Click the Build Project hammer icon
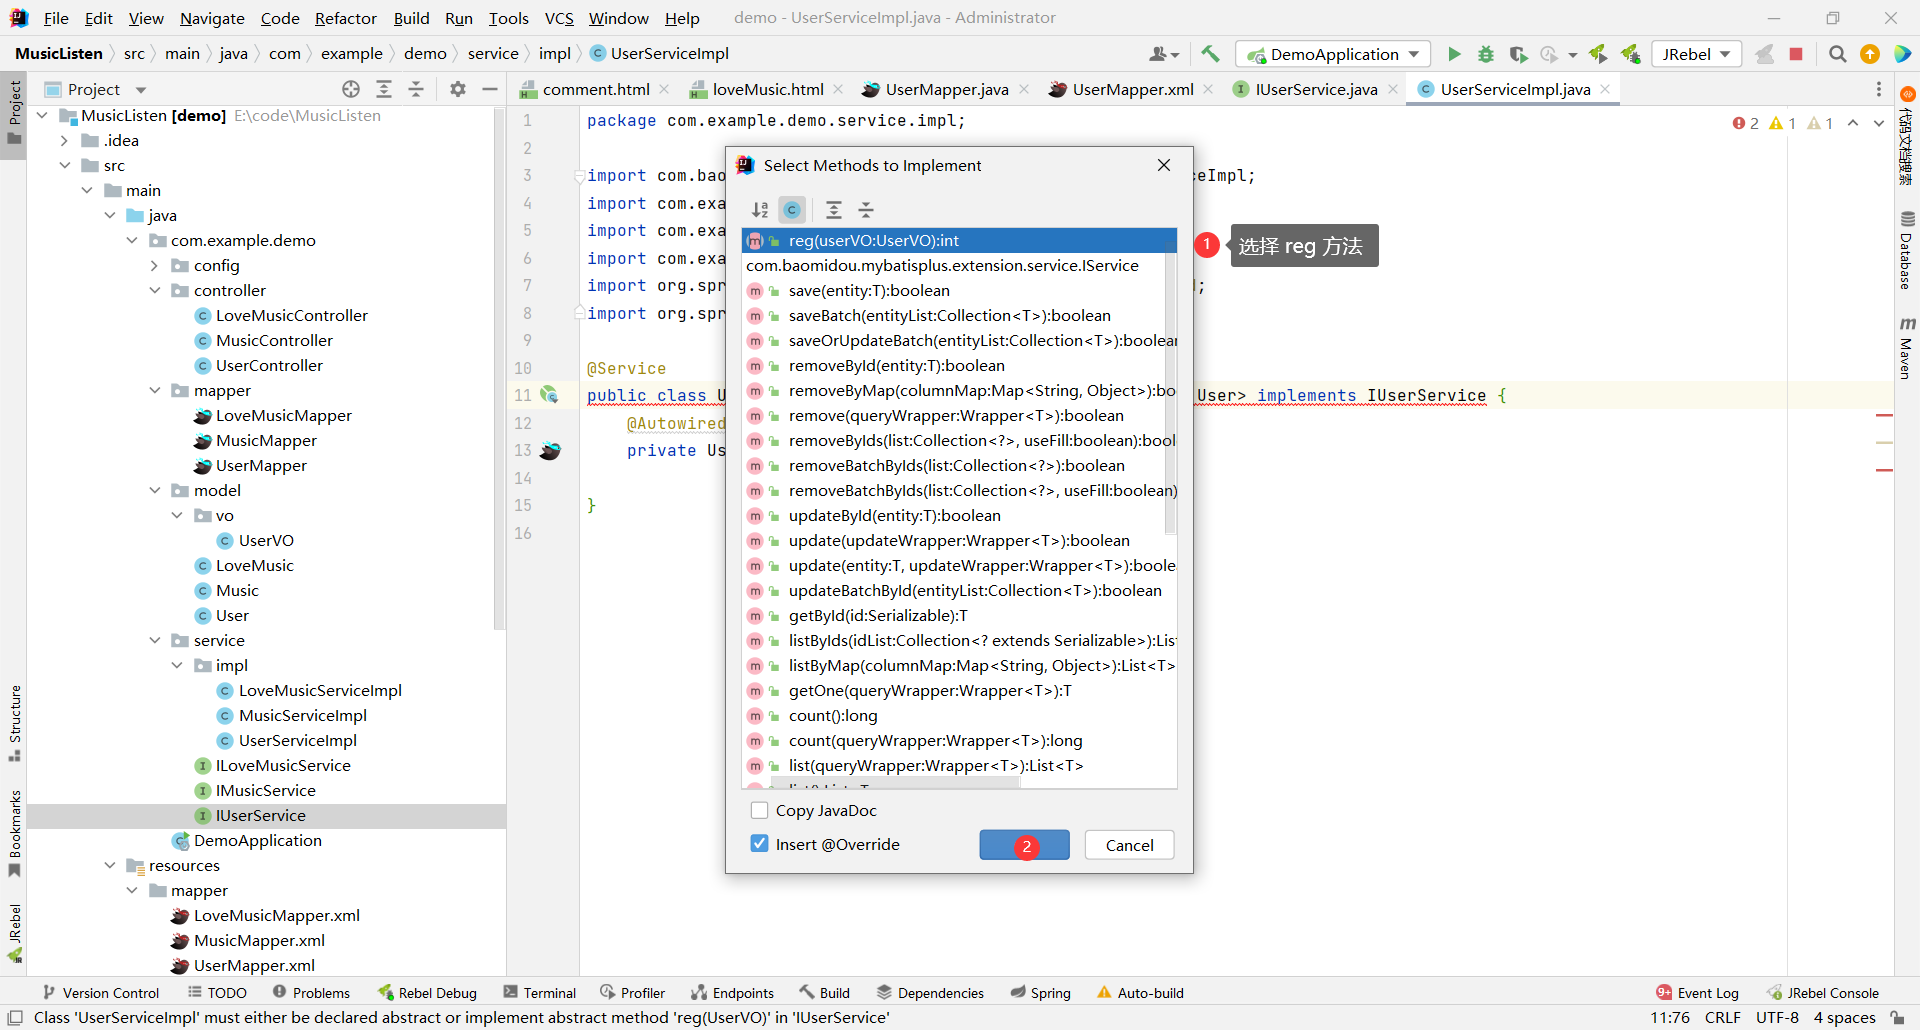 coord(1210,54)
